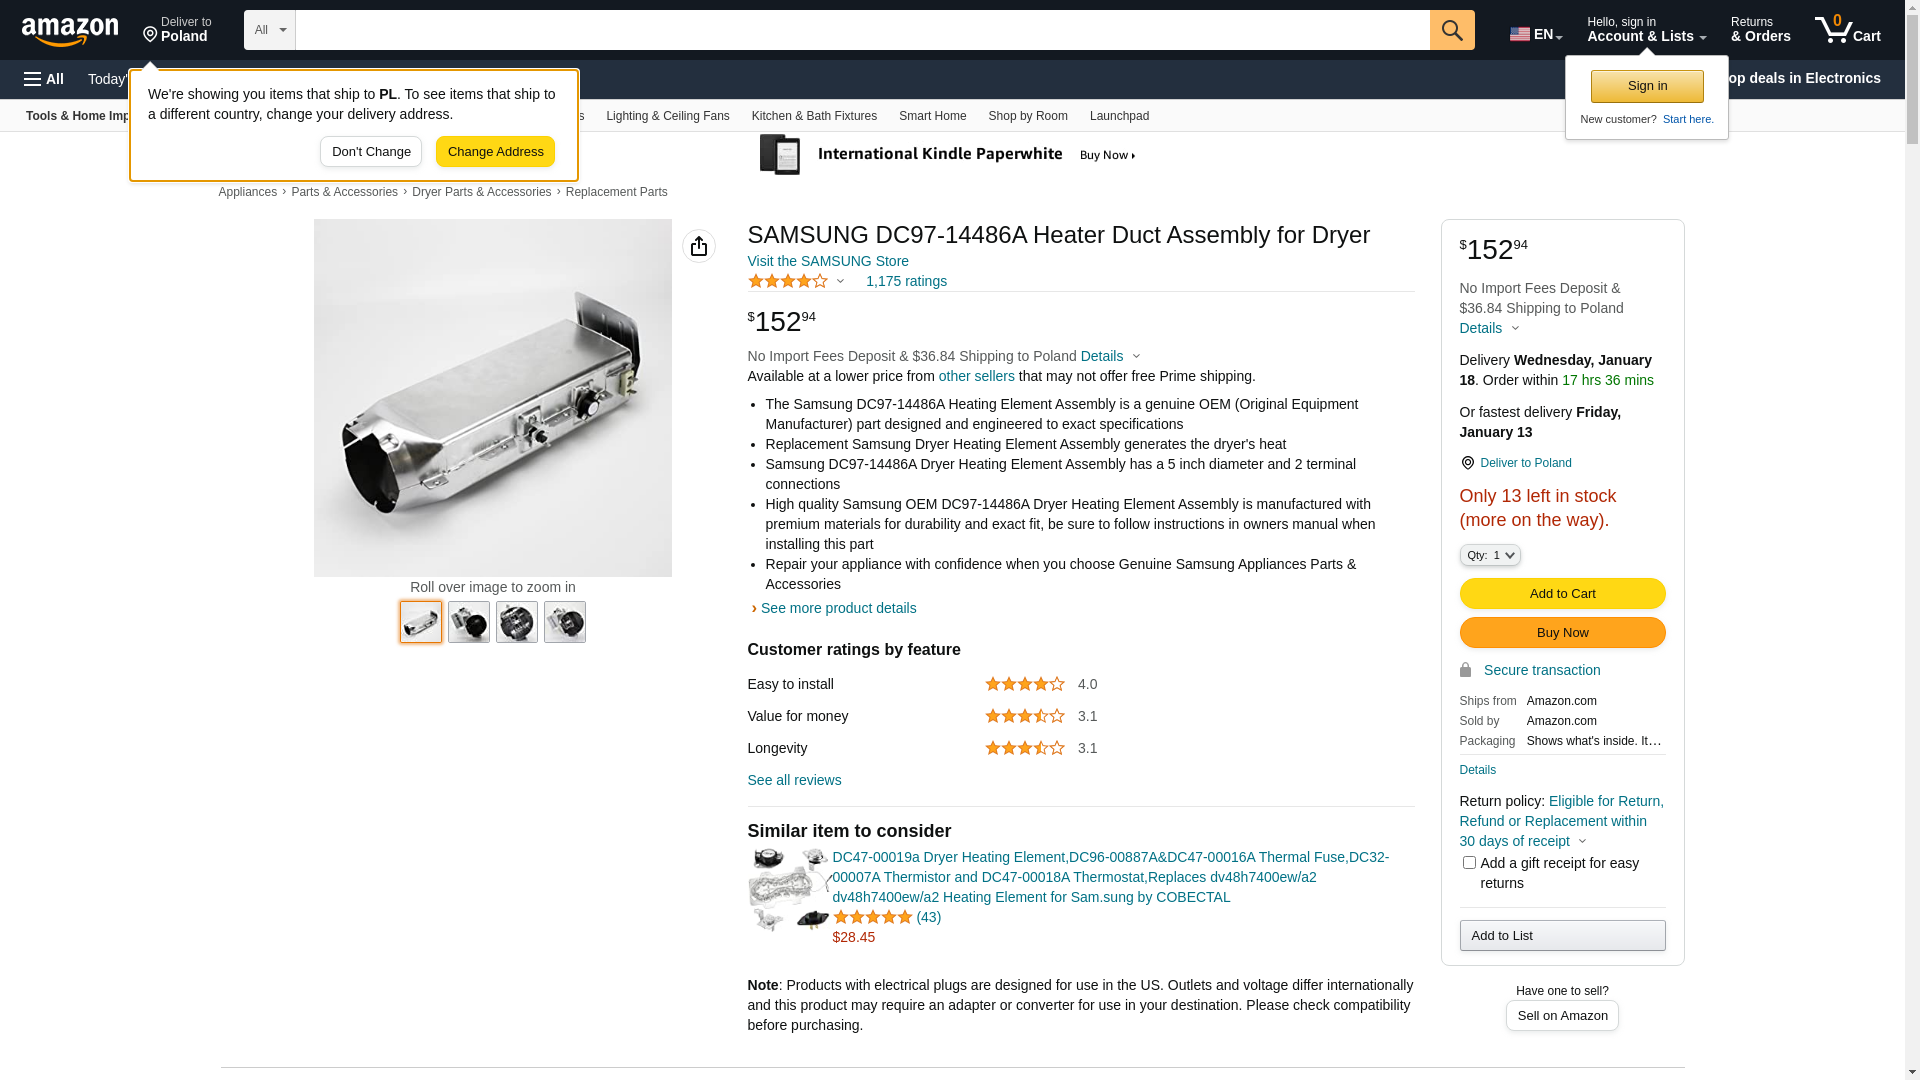Click the Buy Now button
The height and width of the screenshot is (1080, 1920).
1561,633
